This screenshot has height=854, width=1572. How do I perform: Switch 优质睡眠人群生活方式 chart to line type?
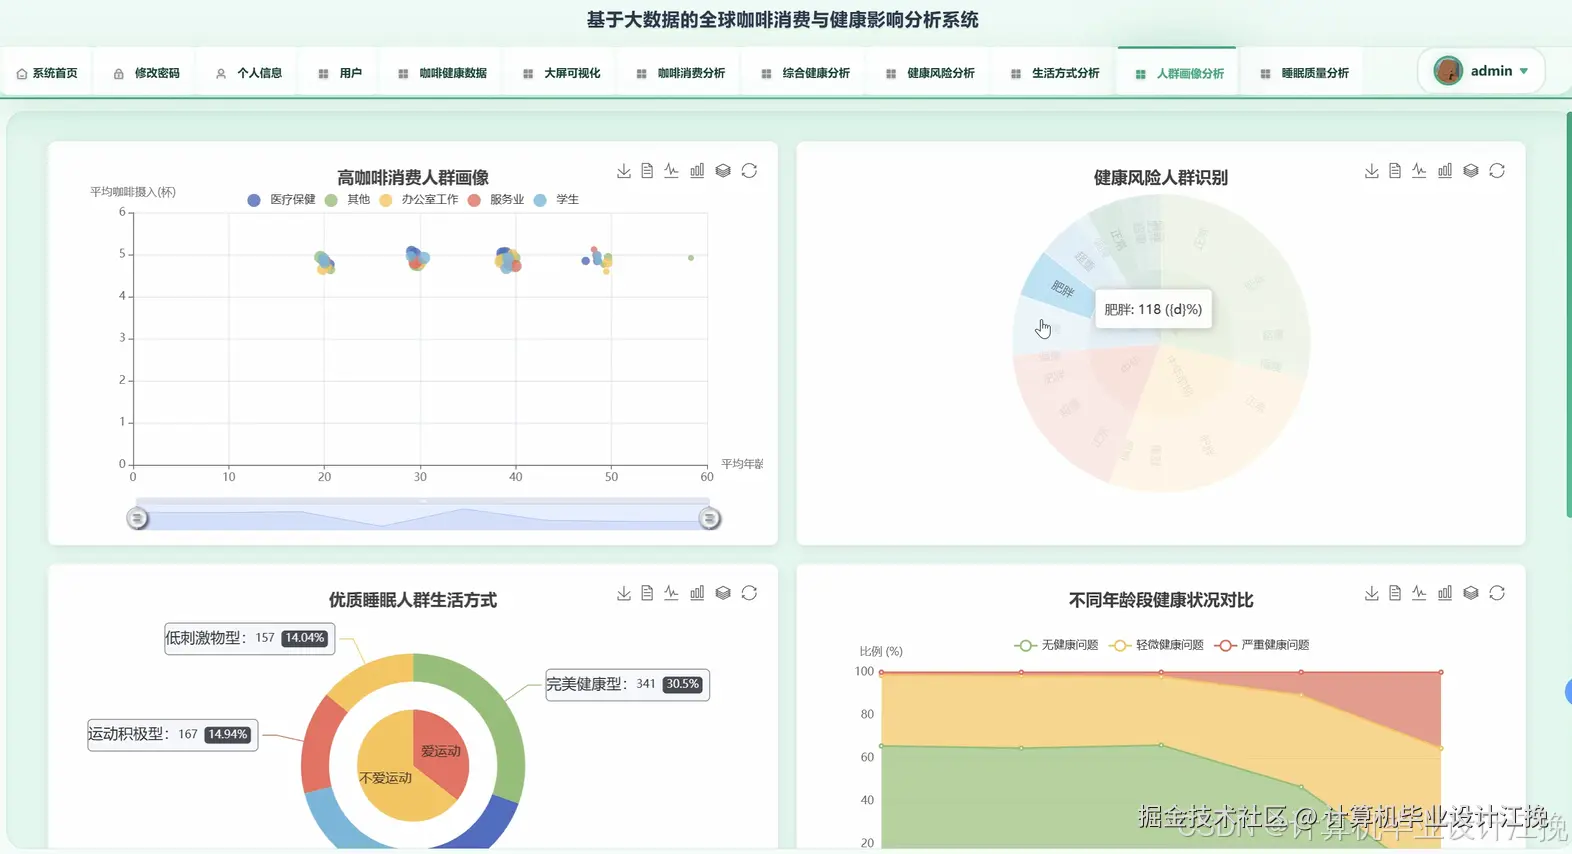[671, 593]
